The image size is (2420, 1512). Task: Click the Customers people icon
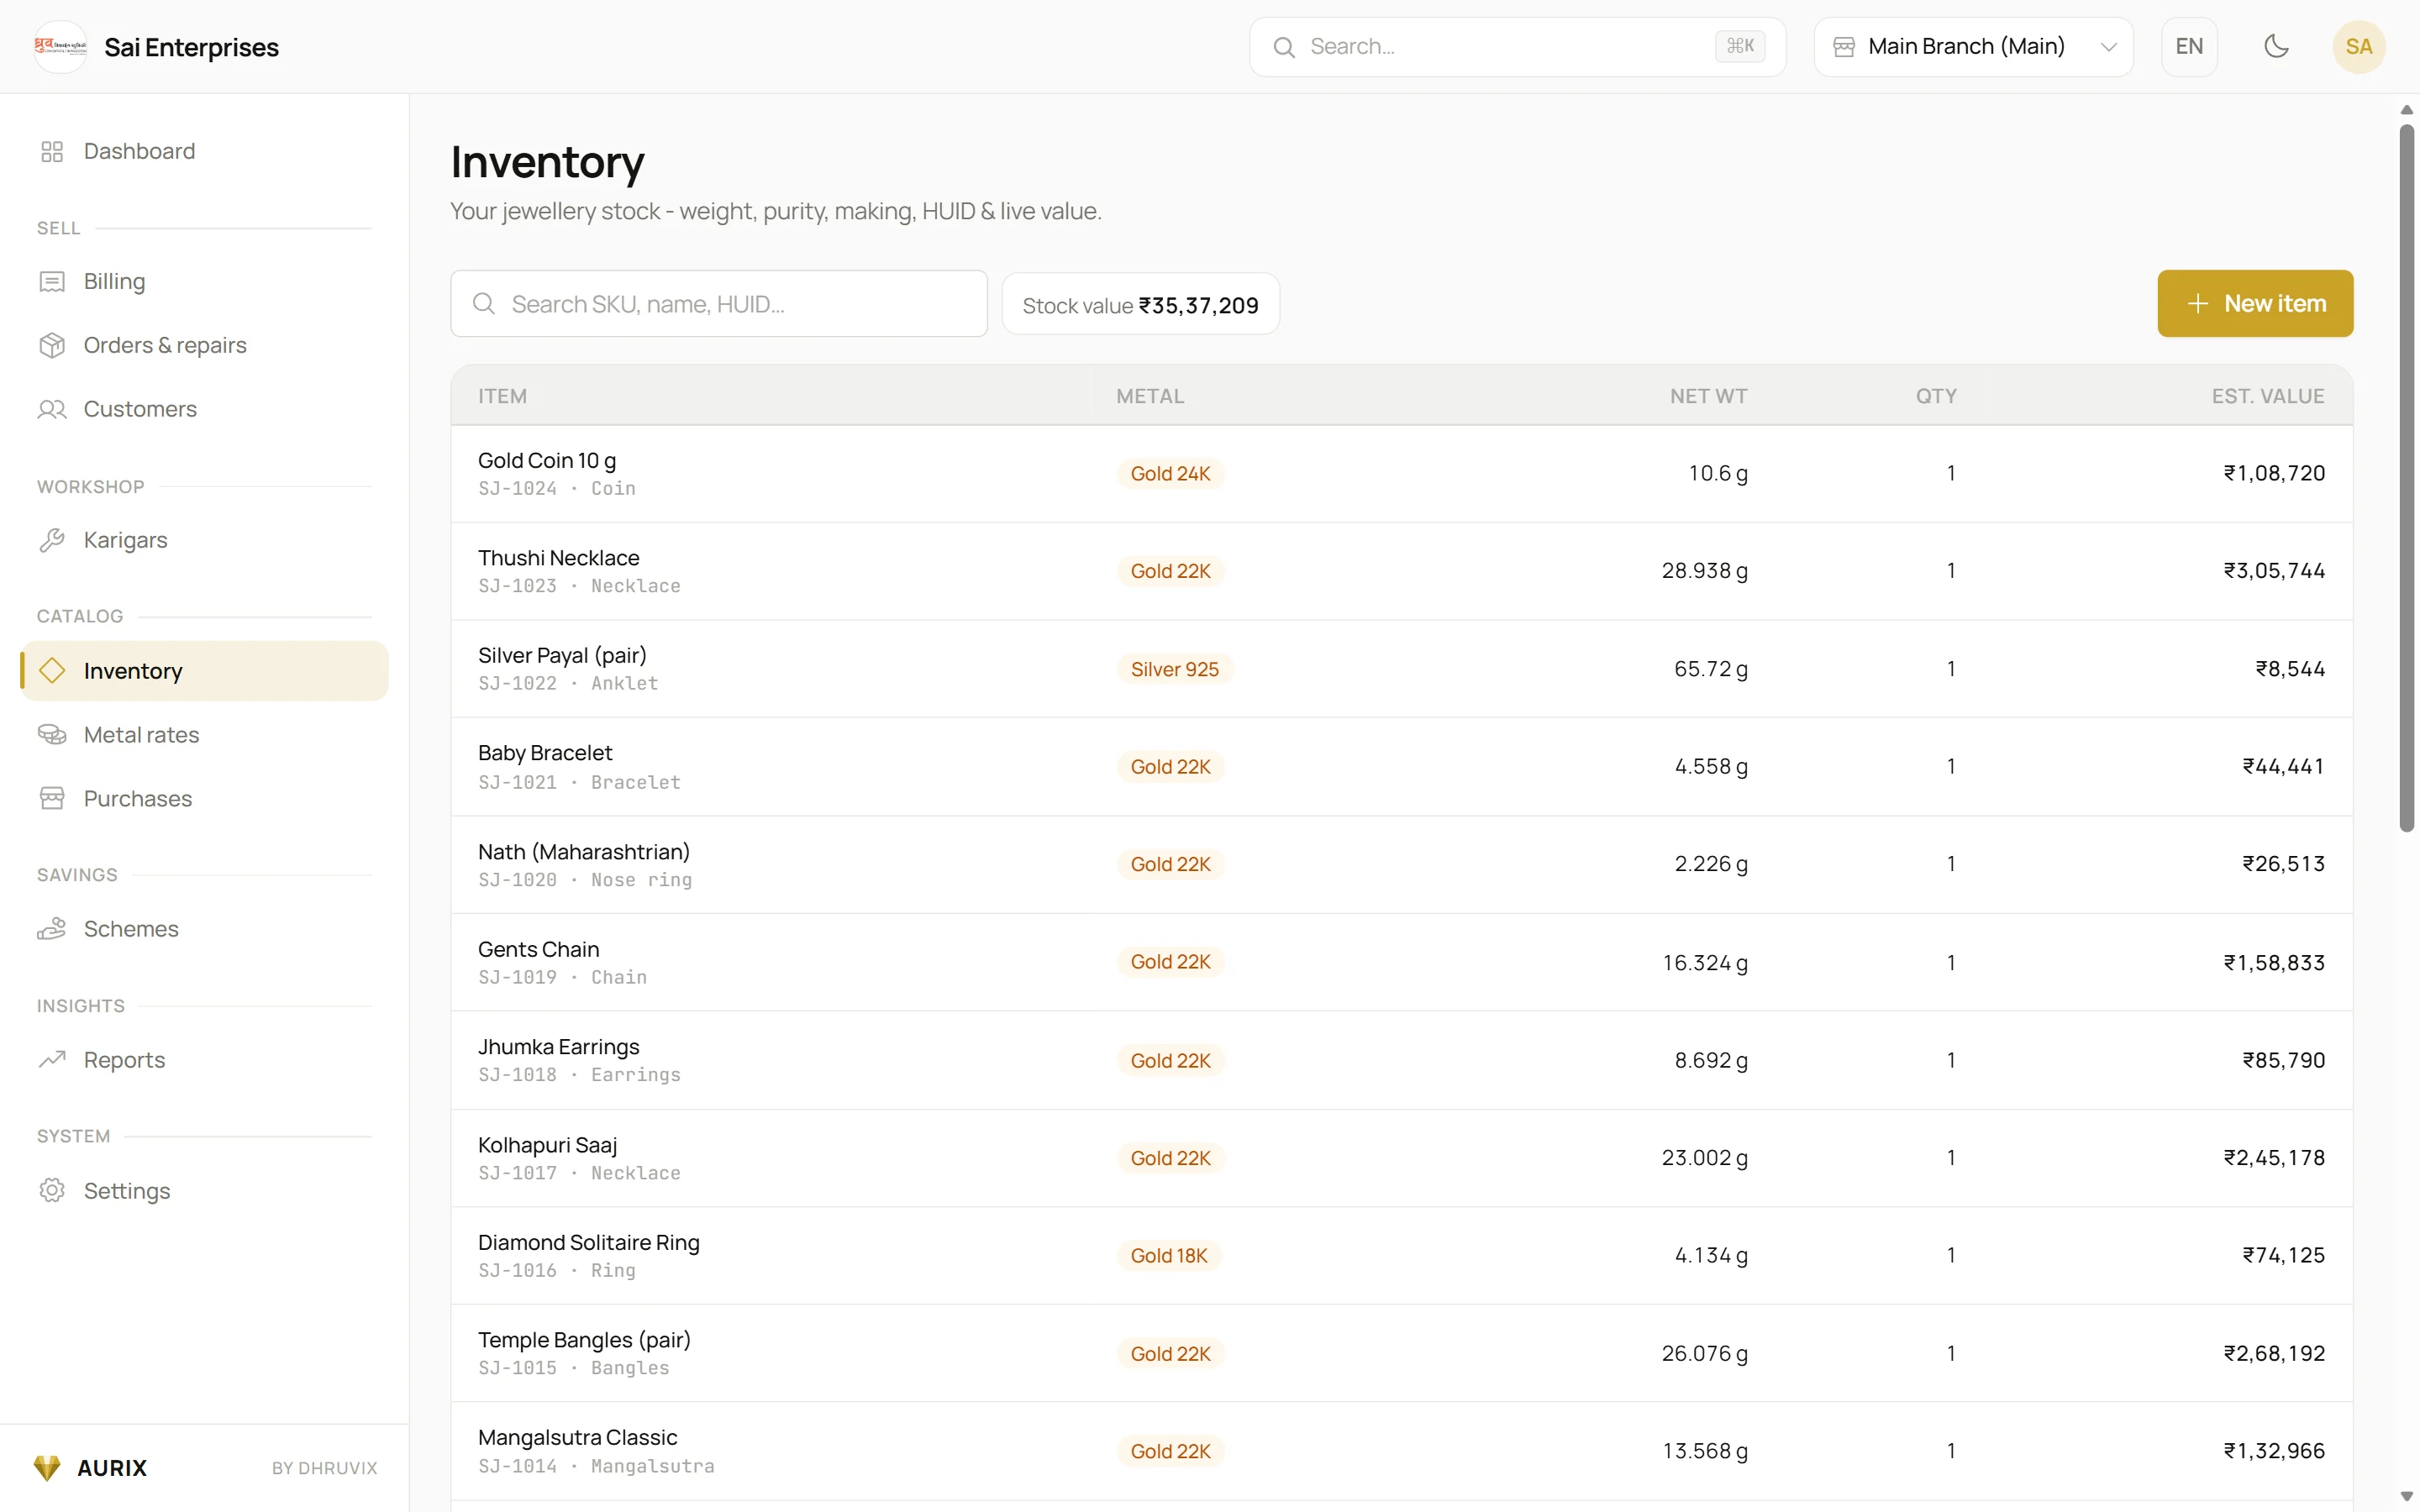click(x=52, y=409)
